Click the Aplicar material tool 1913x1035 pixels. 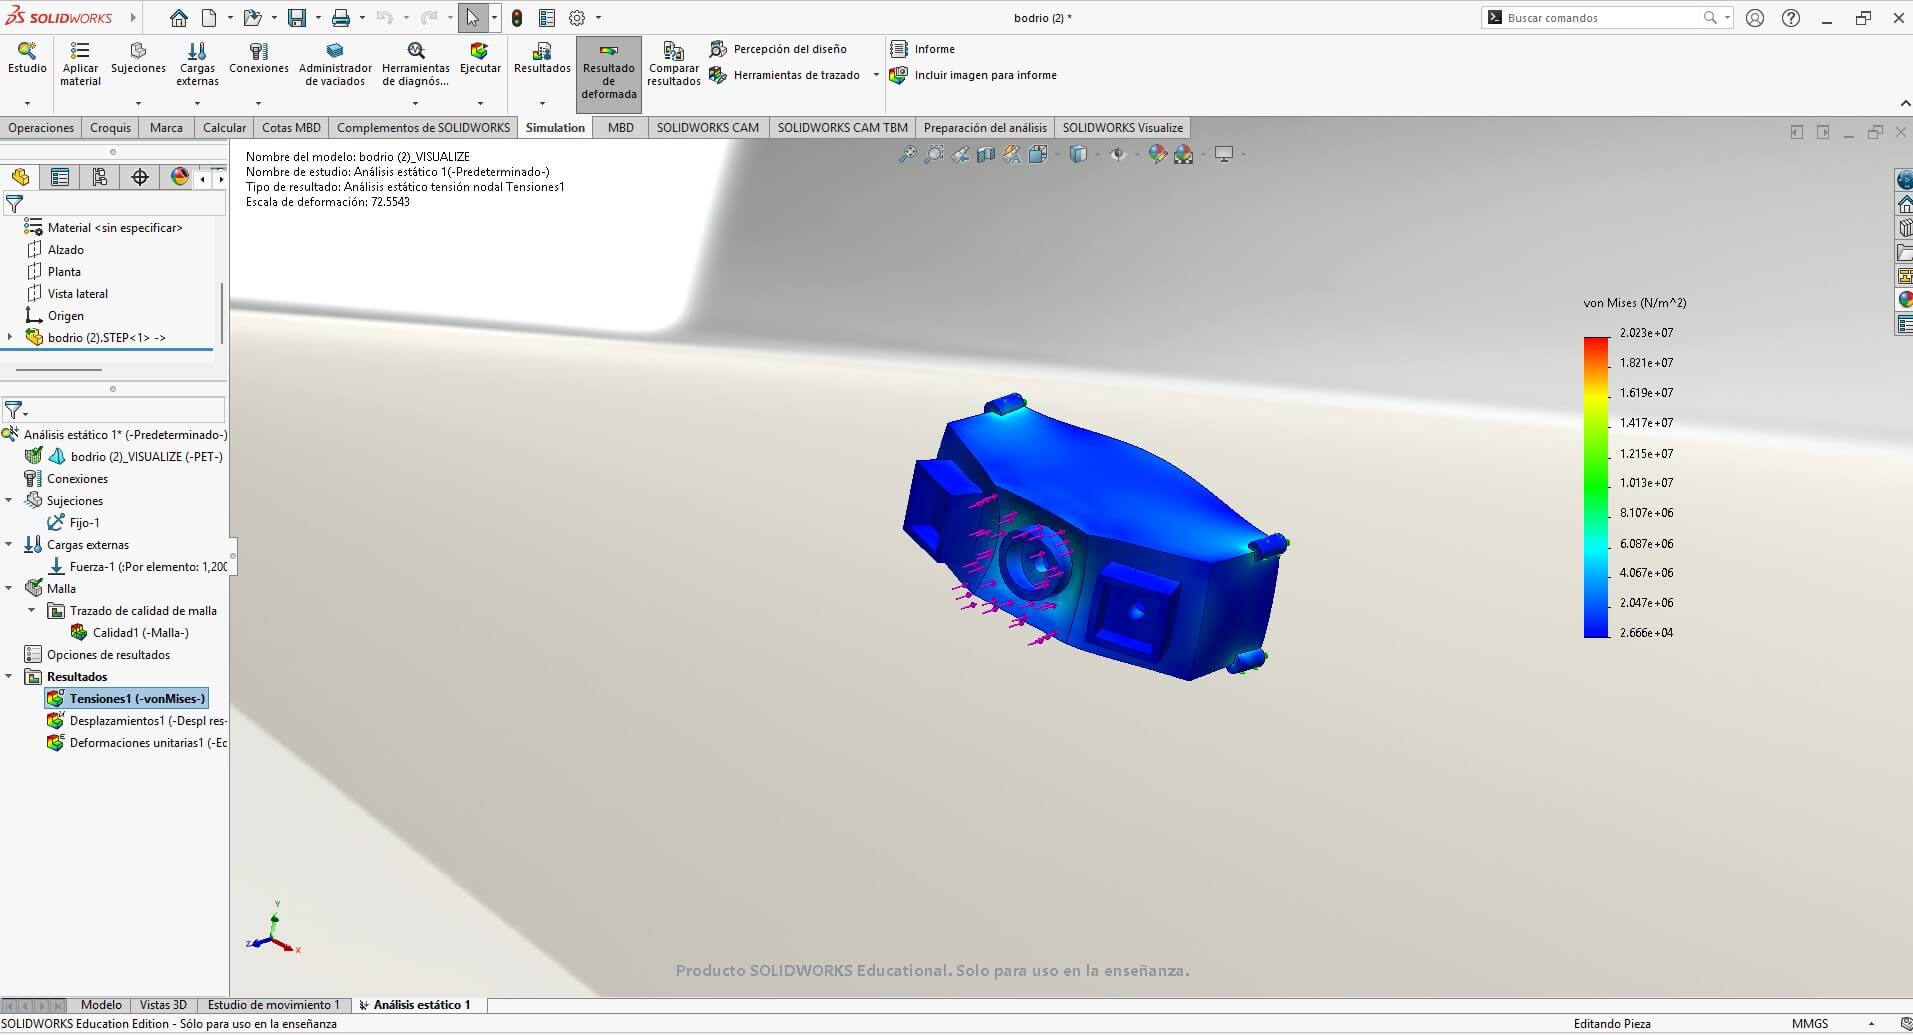tap(80, 64)
